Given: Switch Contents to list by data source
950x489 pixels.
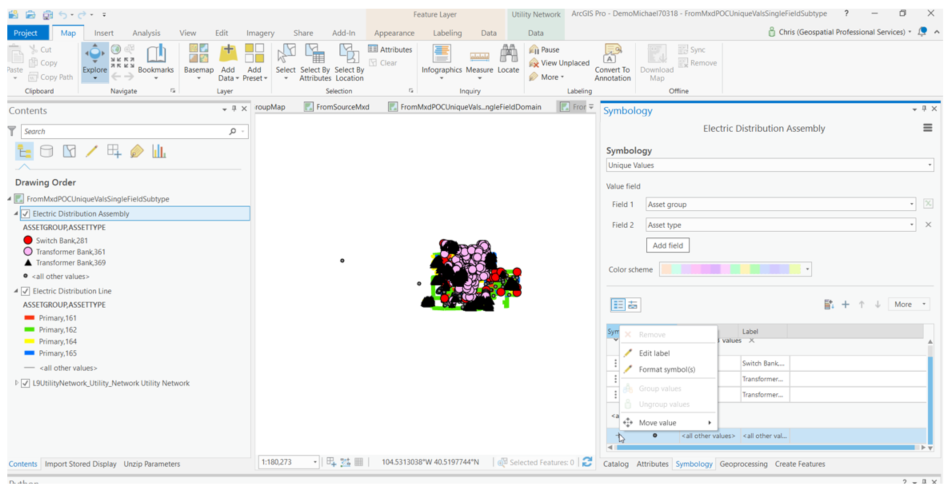Looking at the screenshot, I should coord(46,151).
